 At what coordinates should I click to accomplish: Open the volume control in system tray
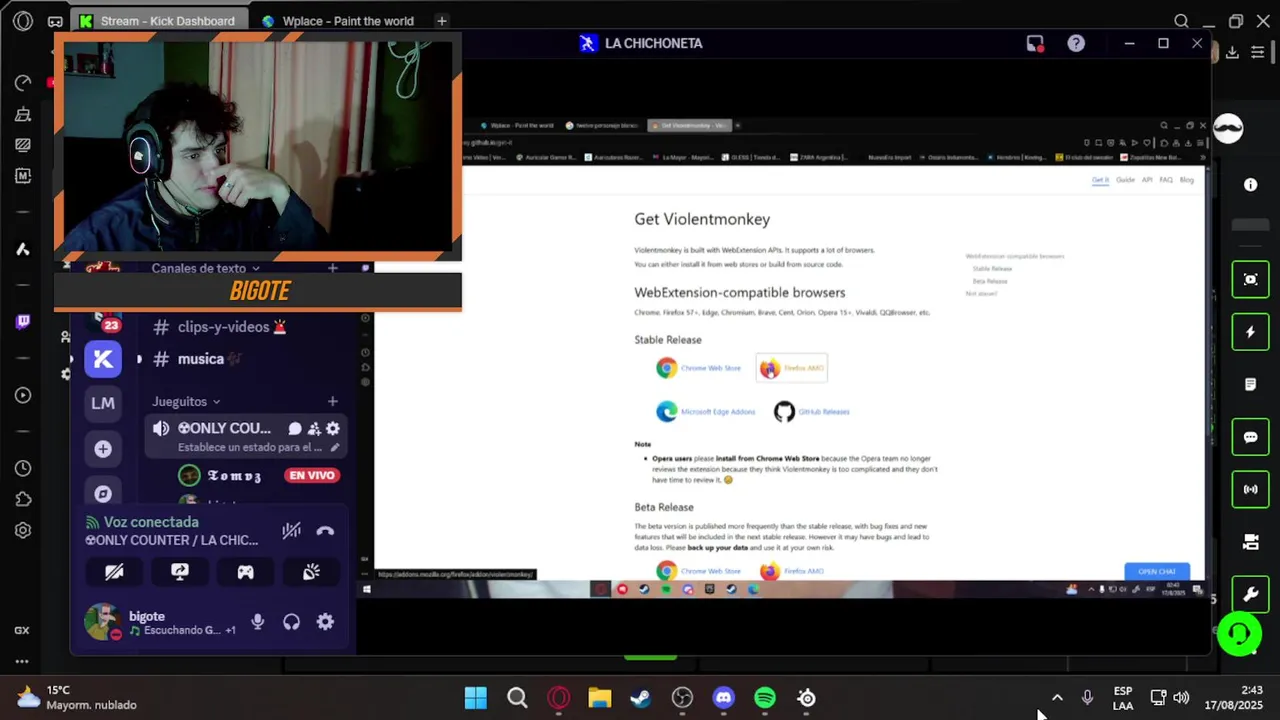pyautogui.click(x=1181, y=698)
